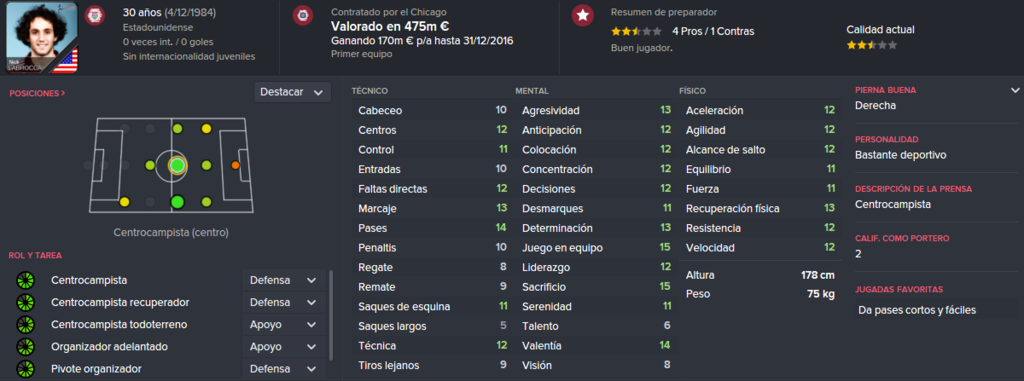Click the roles list vertical scrollbar

point(330,317)
